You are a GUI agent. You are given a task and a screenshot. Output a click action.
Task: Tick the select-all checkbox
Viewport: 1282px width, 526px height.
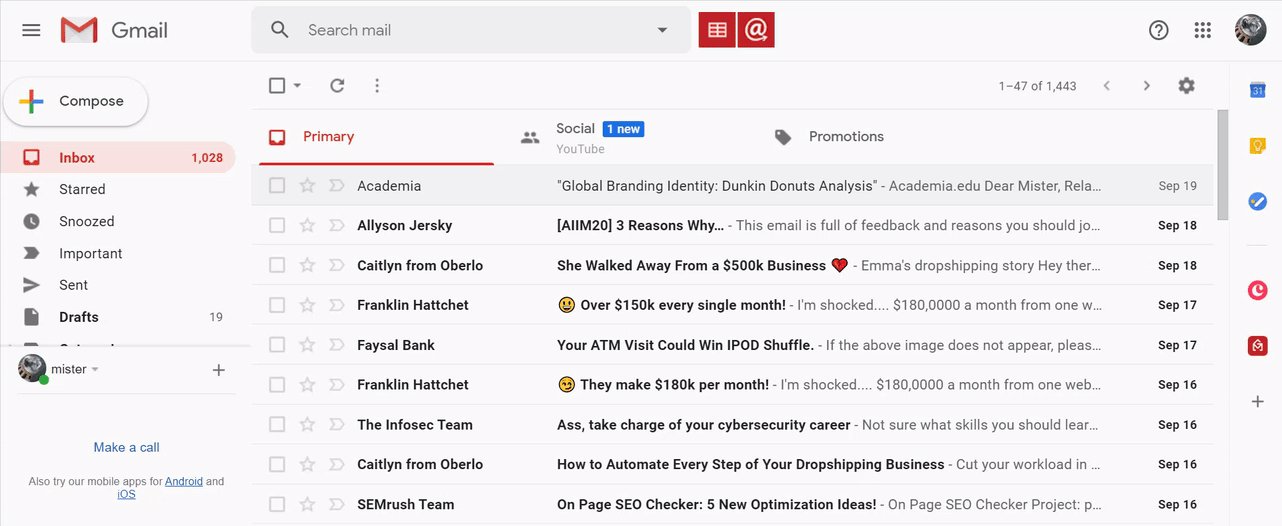[277, 86]
